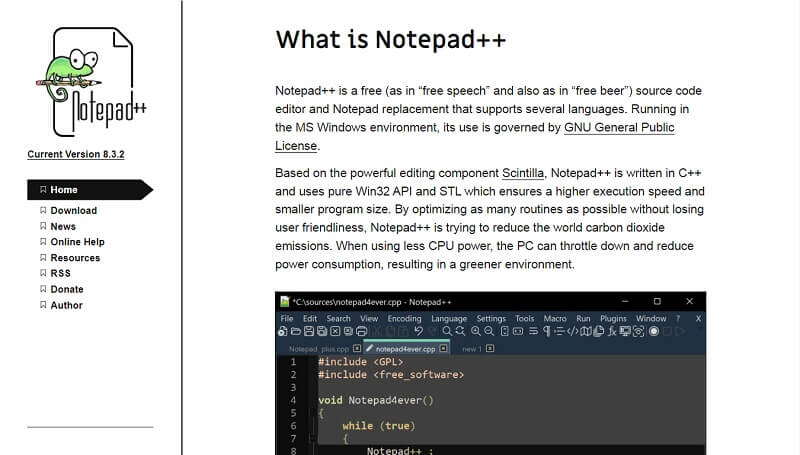Close the new 1 tab

click(490, 348)
